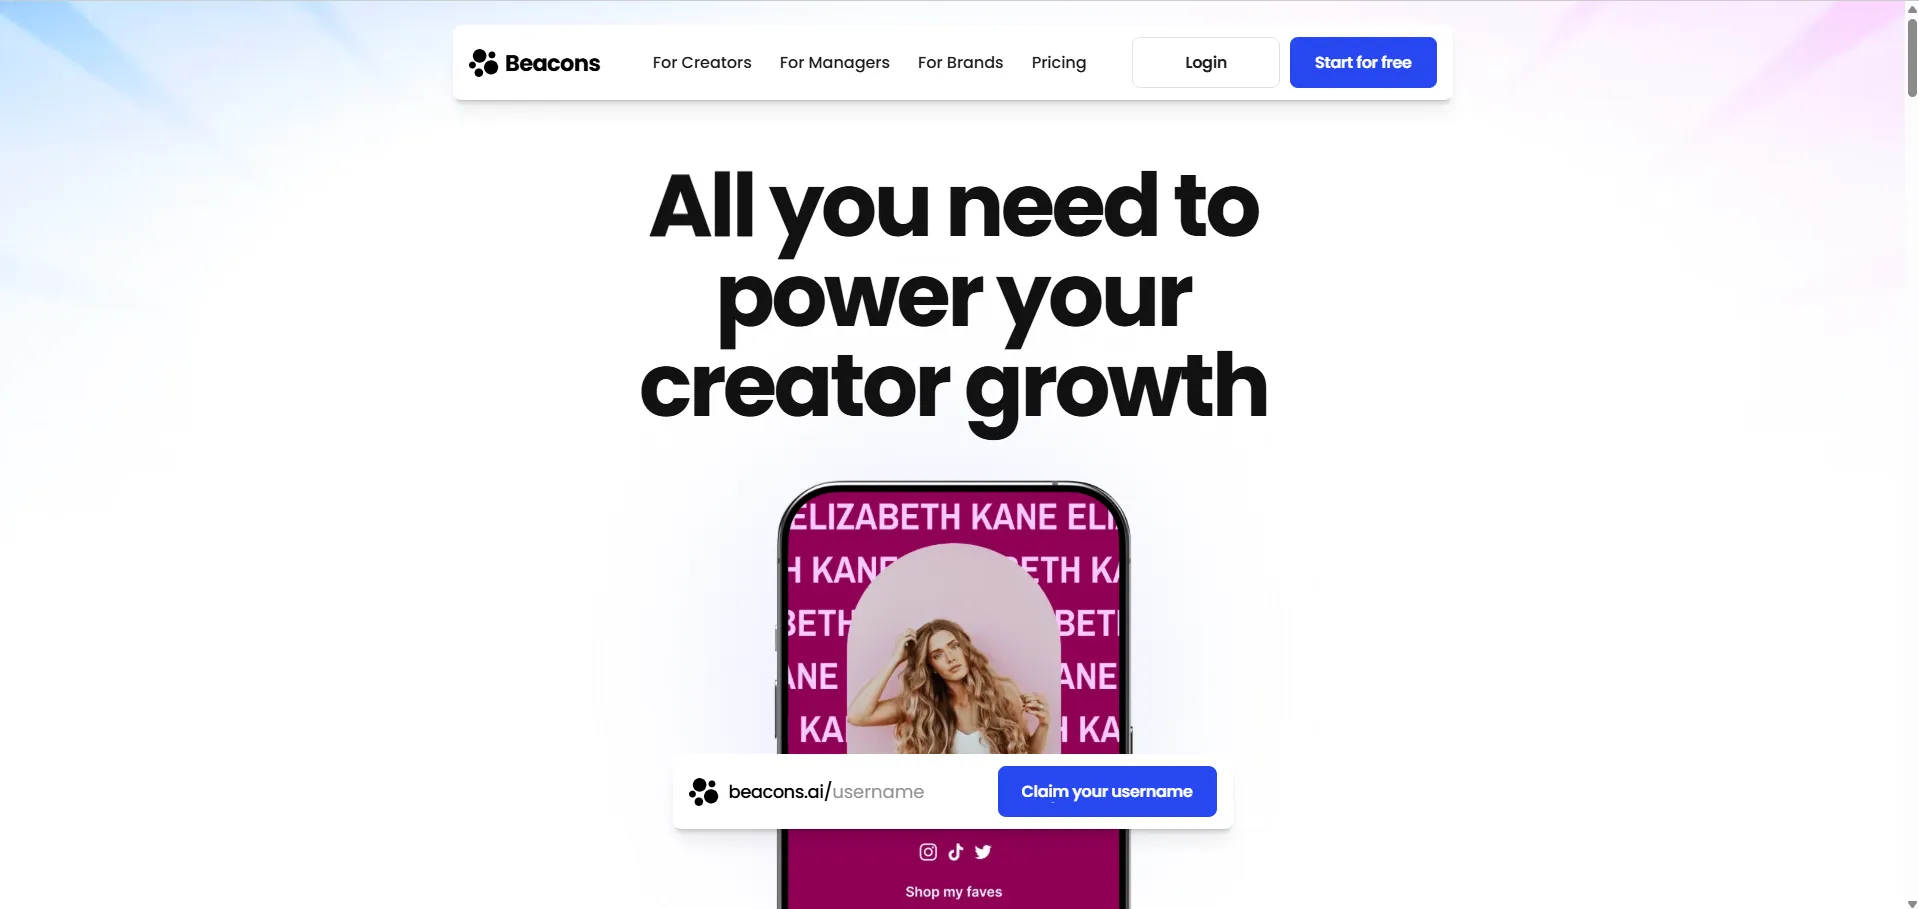Open the For Brands menu

[x=960, y=62]
